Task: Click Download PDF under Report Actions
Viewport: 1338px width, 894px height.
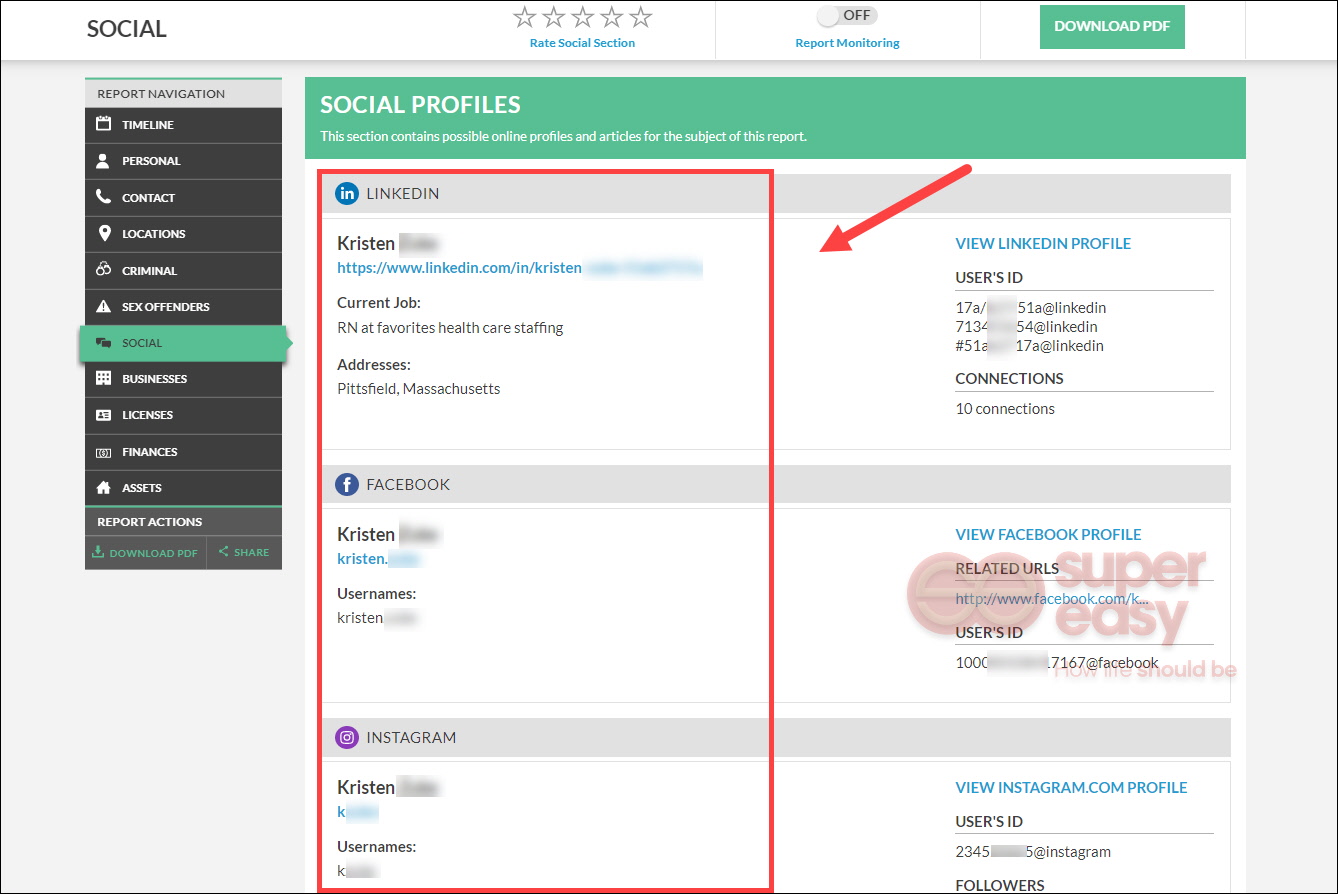Action: pos(146,552)
